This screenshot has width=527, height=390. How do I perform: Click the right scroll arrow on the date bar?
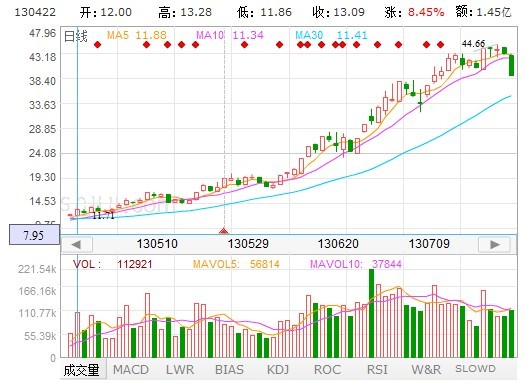495,244
